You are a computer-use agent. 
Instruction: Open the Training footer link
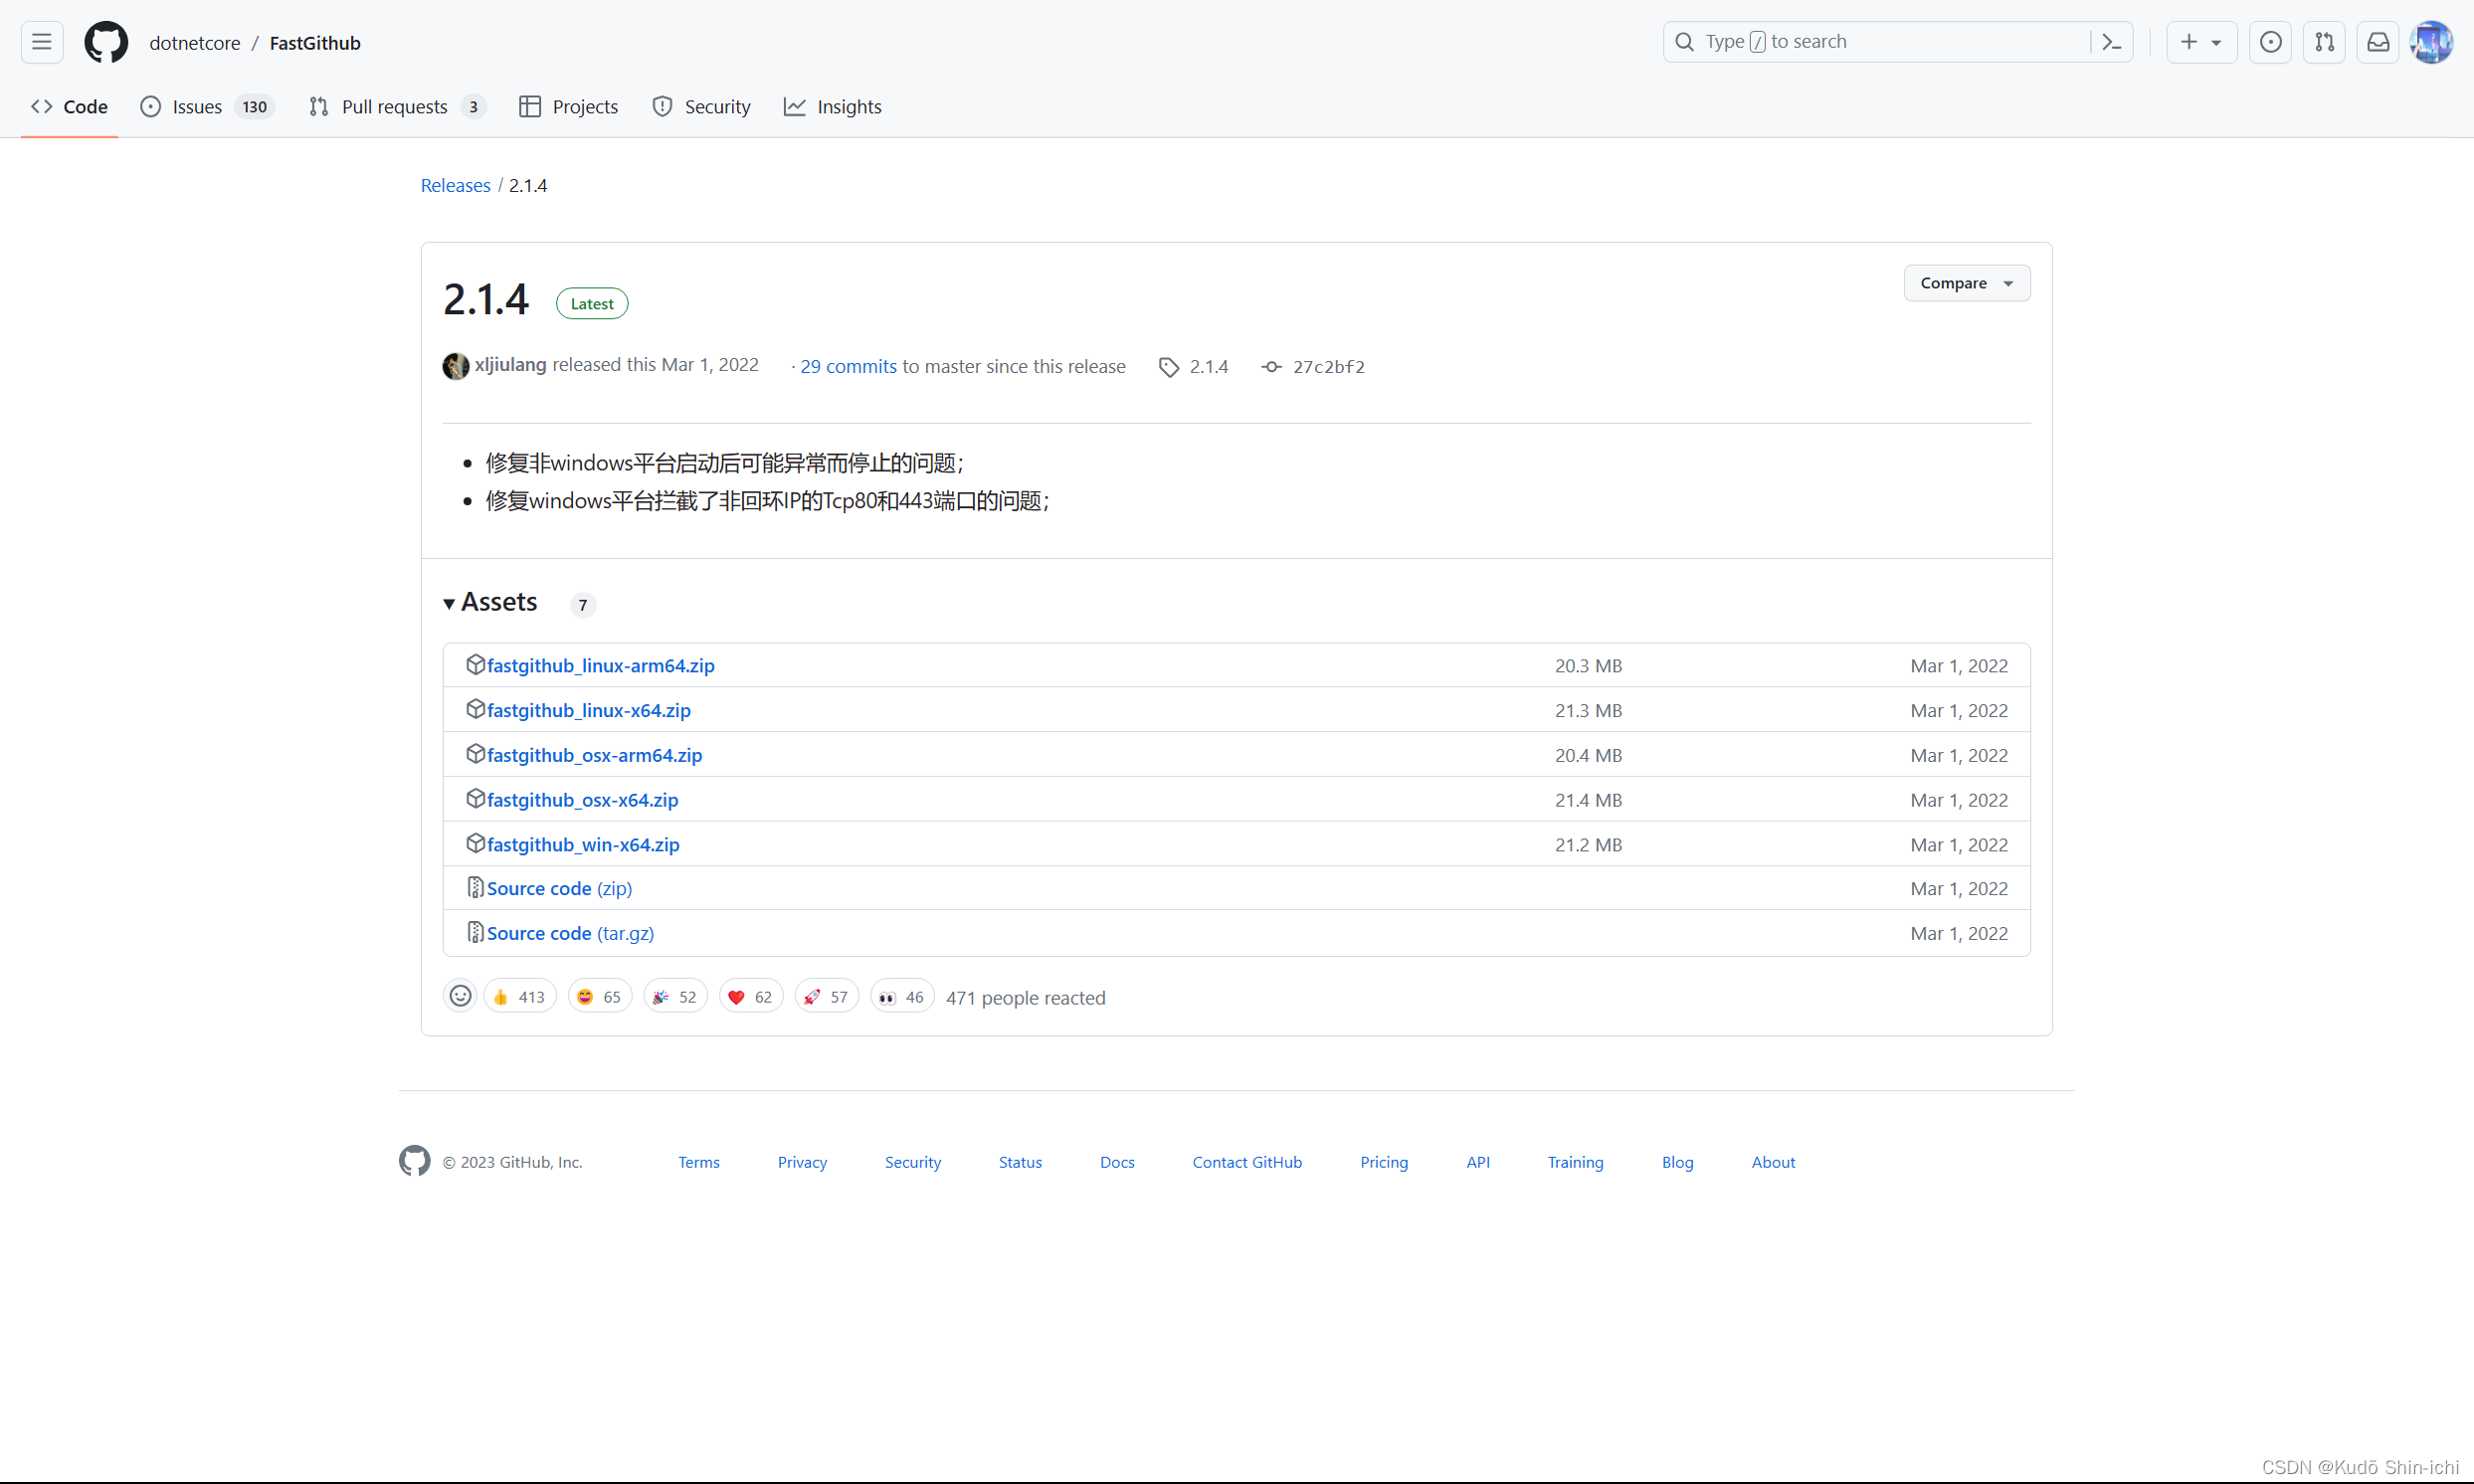click(x=1575, y=1163)
